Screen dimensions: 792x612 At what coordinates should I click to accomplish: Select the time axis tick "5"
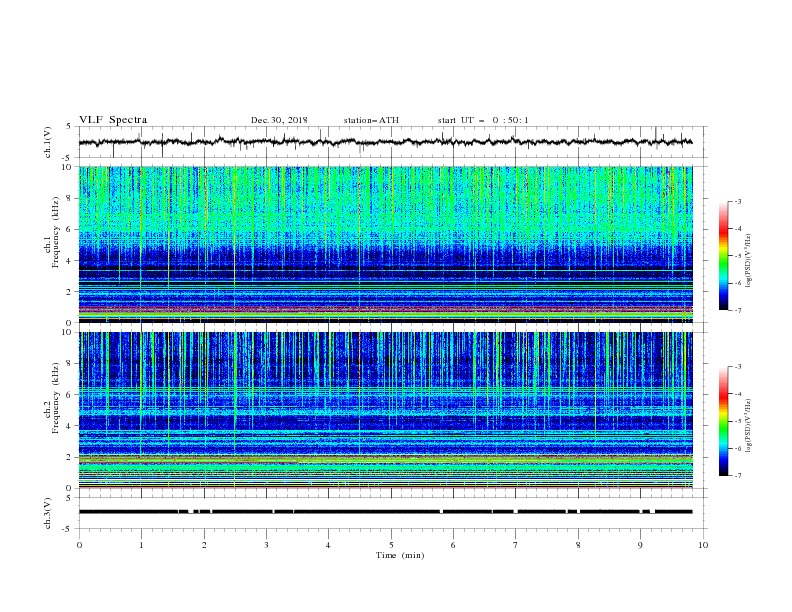391,545
